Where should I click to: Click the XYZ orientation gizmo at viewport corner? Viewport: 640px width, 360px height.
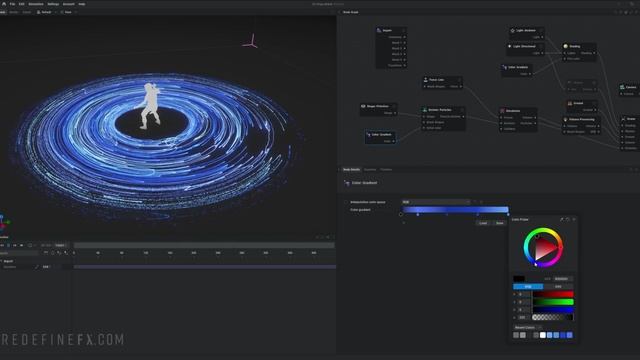pos(3,222)
